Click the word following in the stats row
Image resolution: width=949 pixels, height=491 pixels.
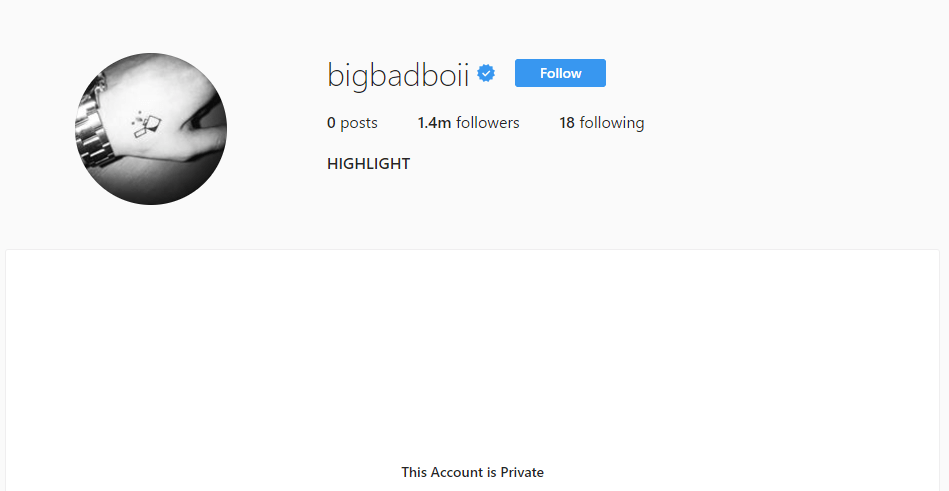tap(612, 124)
